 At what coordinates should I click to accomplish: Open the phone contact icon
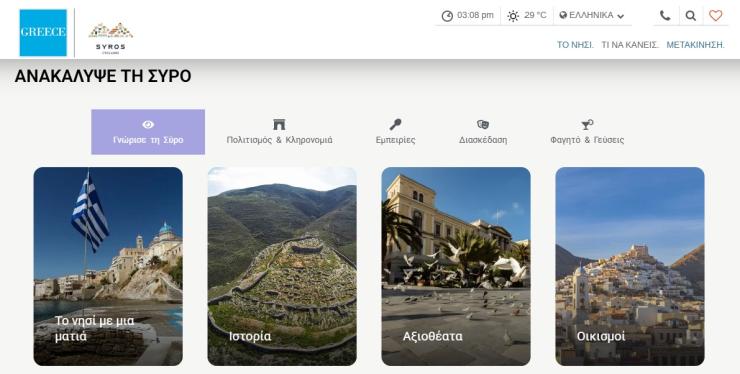click(x=665, y=16)
